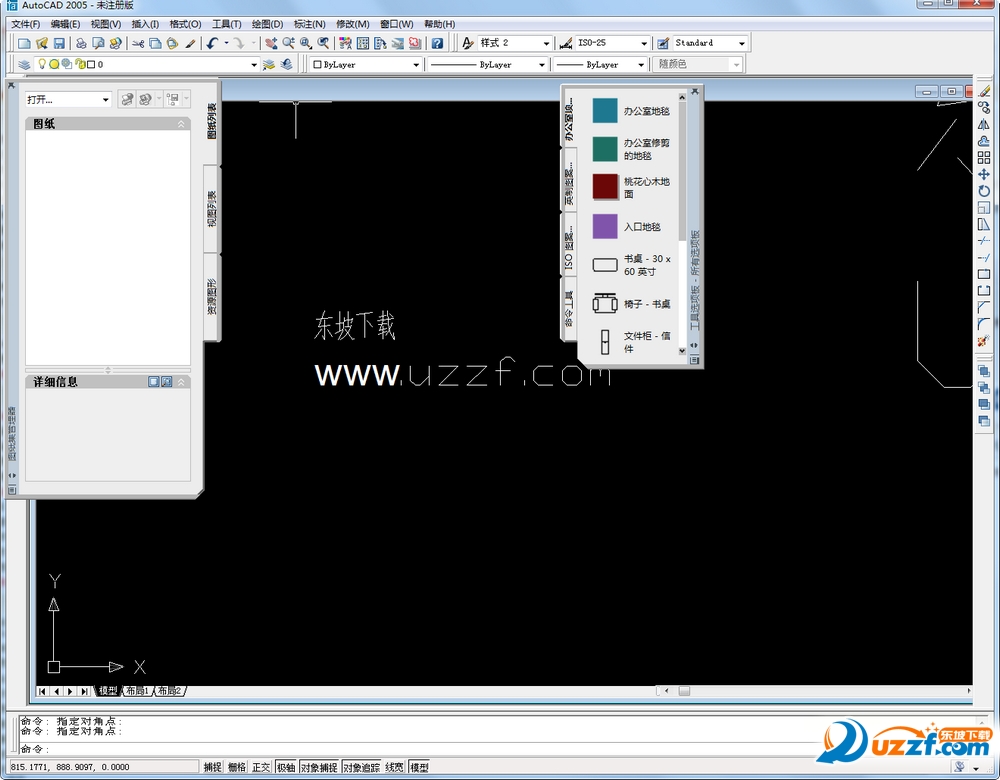The image size is (1000, 780).
Task: Open the 绘图(D) menu
Action: coord(267,24)
